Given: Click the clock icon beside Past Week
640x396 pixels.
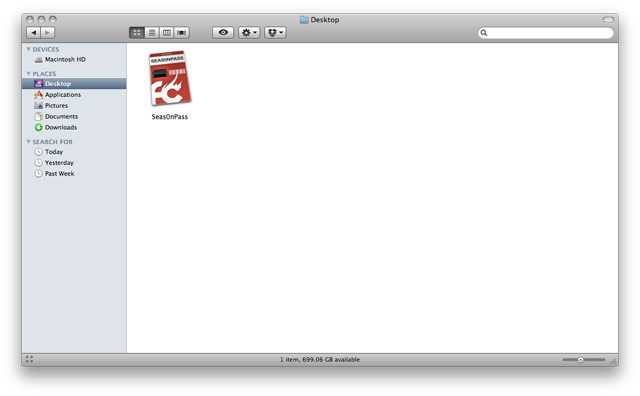Looking at the screenshot, I should click(38, 174).
